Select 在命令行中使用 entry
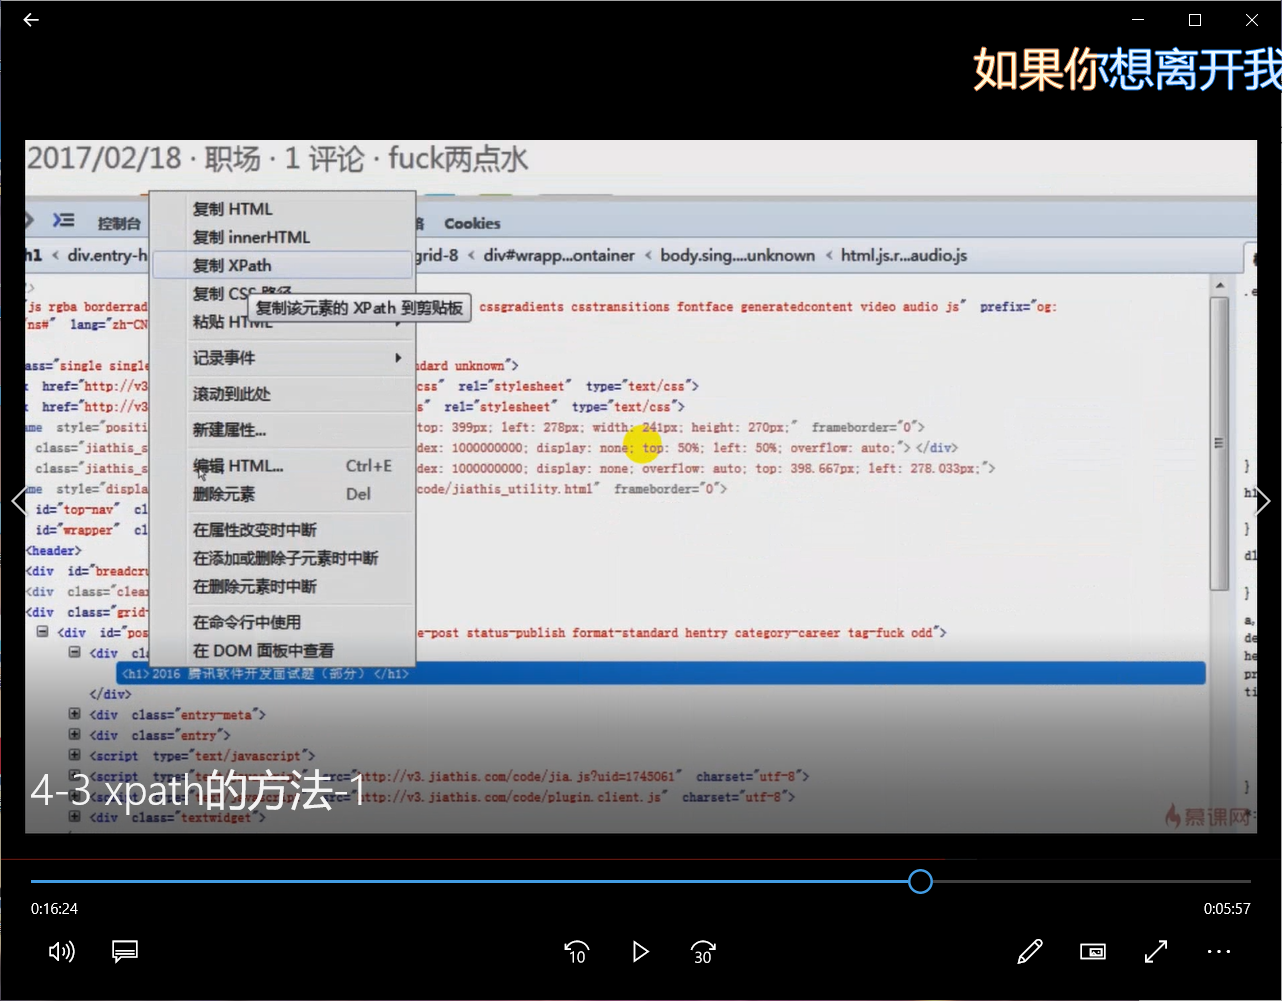1282x1001 pixels. point(282,622)
